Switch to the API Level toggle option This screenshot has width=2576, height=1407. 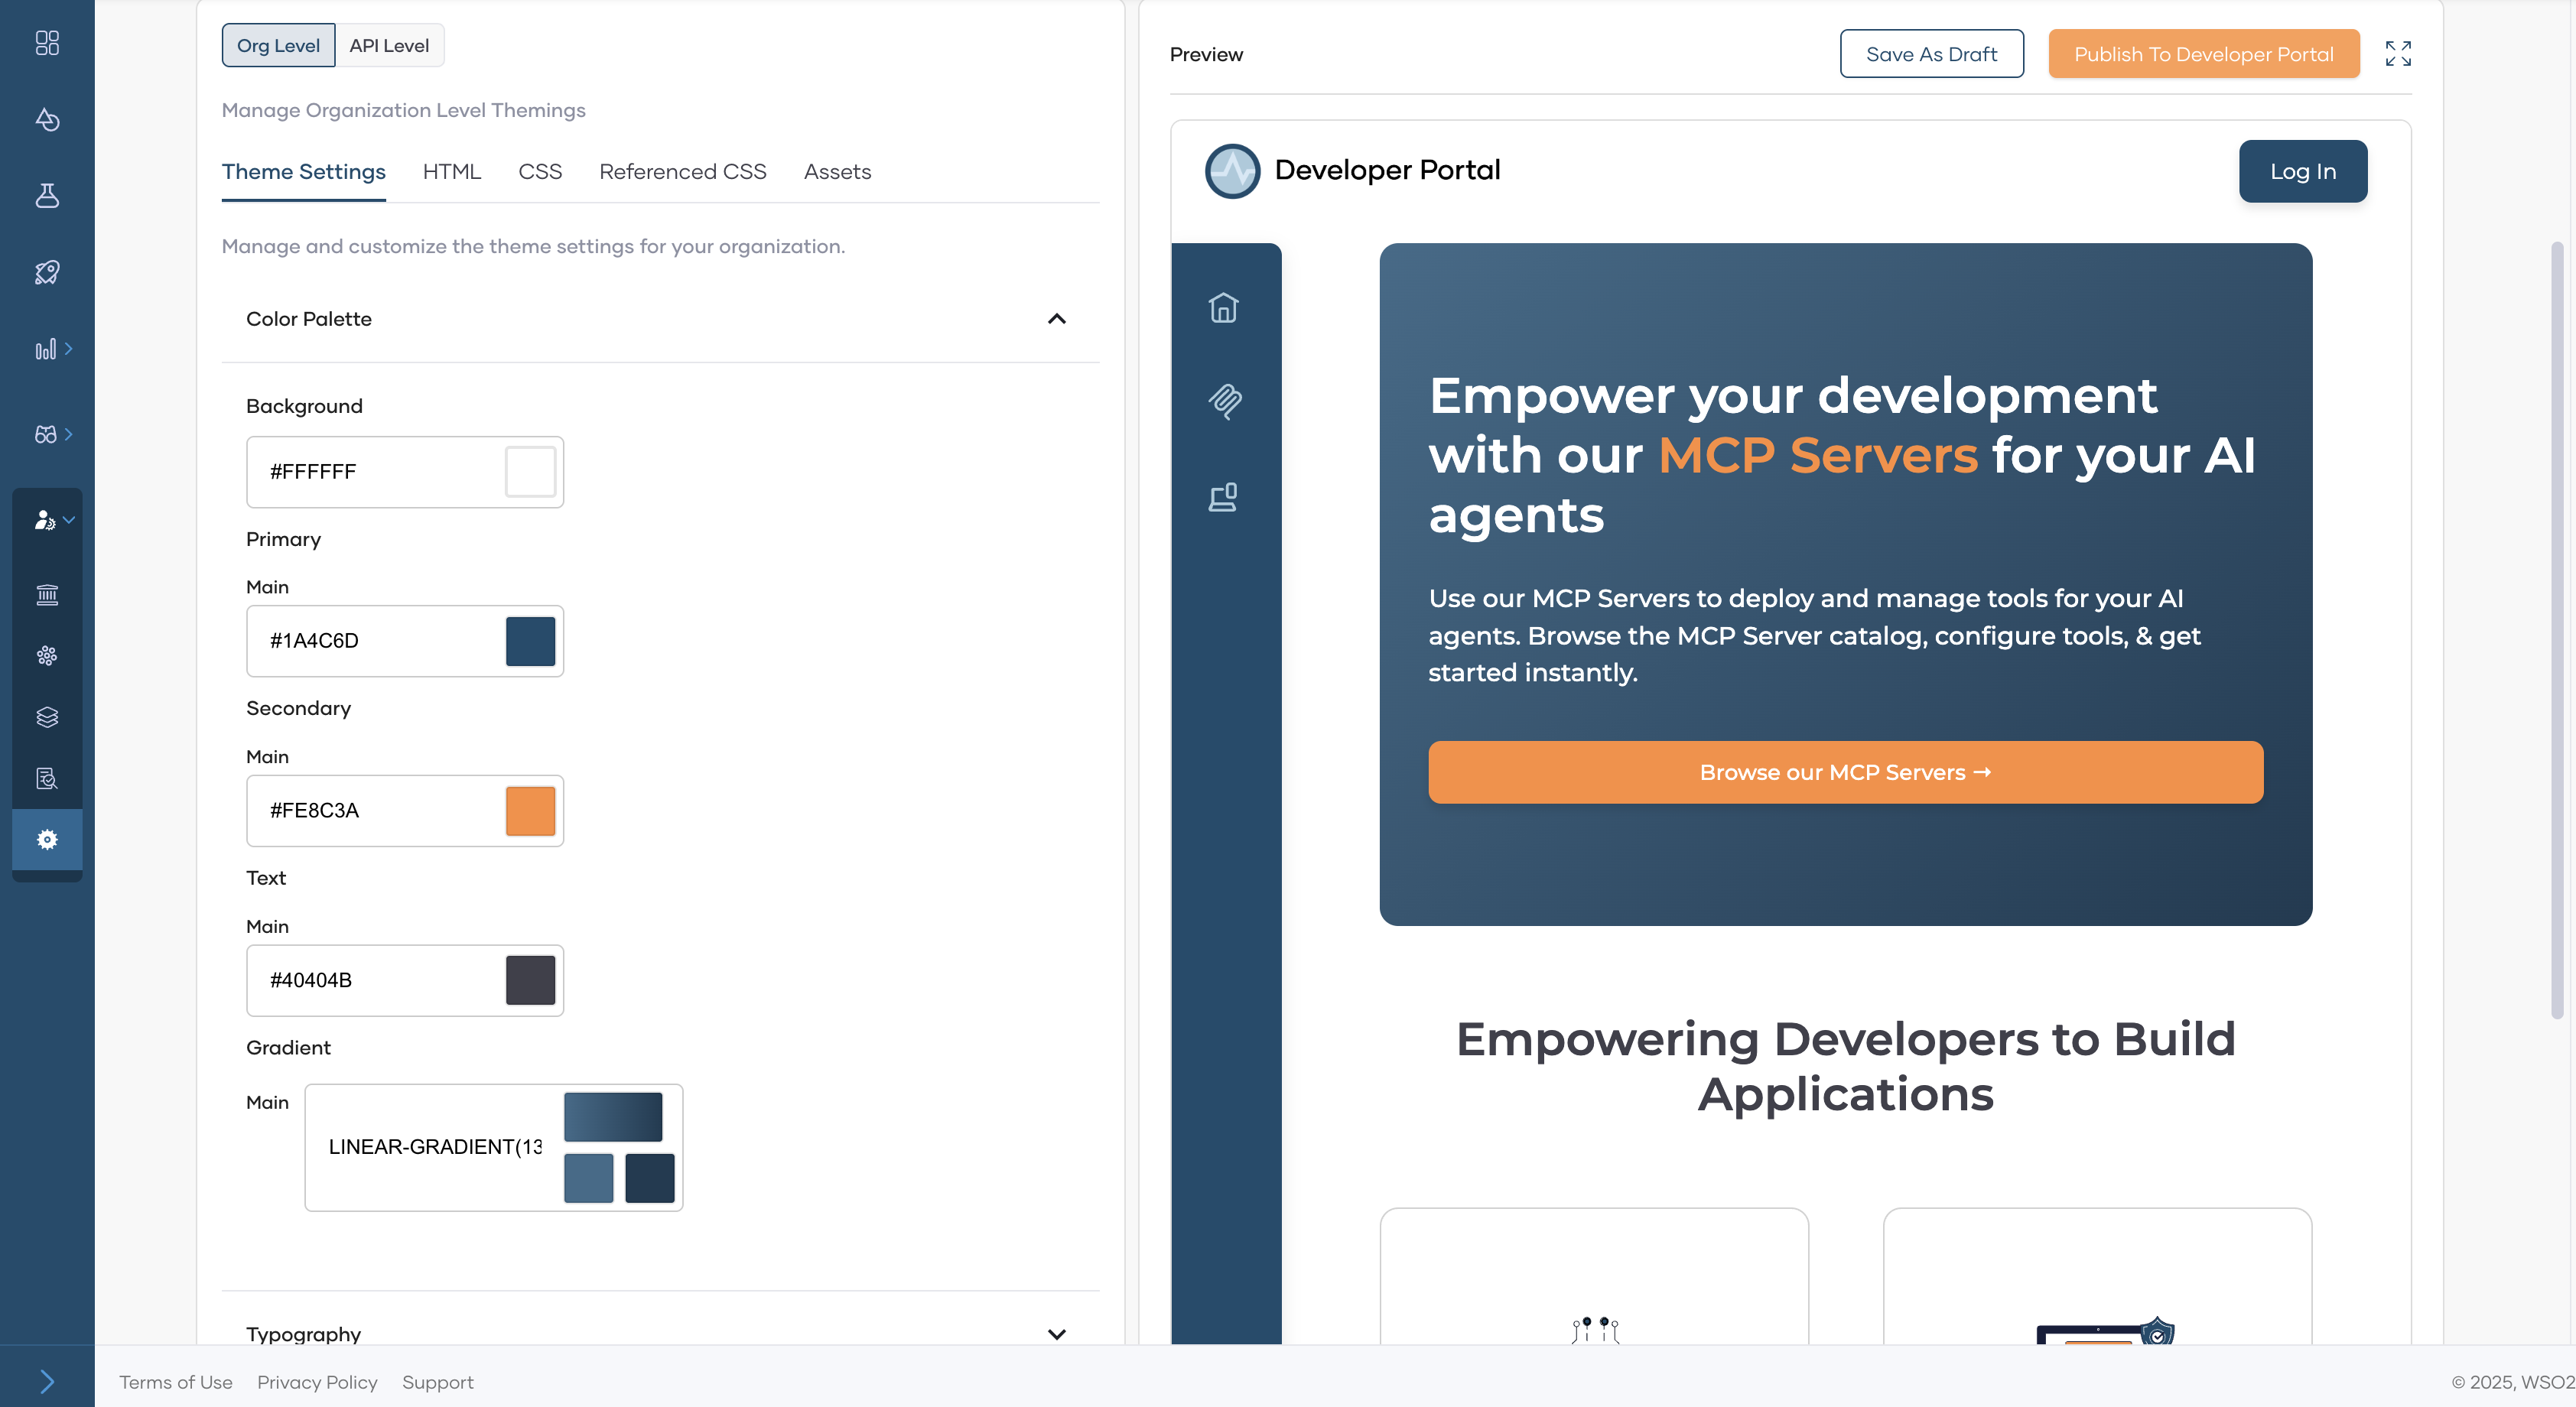[x=389, y=45]
